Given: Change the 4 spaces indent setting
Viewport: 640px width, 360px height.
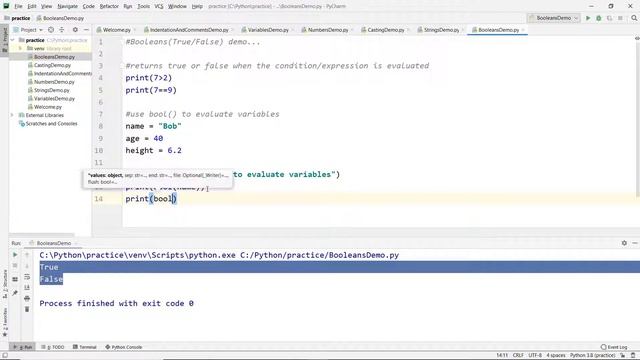Looking at the screenshot, I should tap(556, 356).
